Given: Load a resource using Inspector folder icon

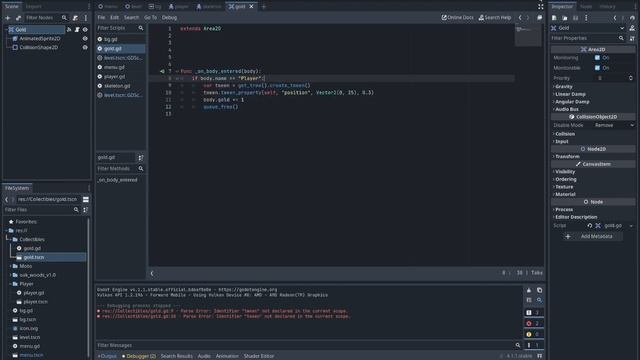Looking at the screenshot, I should (x=564, y=18).
